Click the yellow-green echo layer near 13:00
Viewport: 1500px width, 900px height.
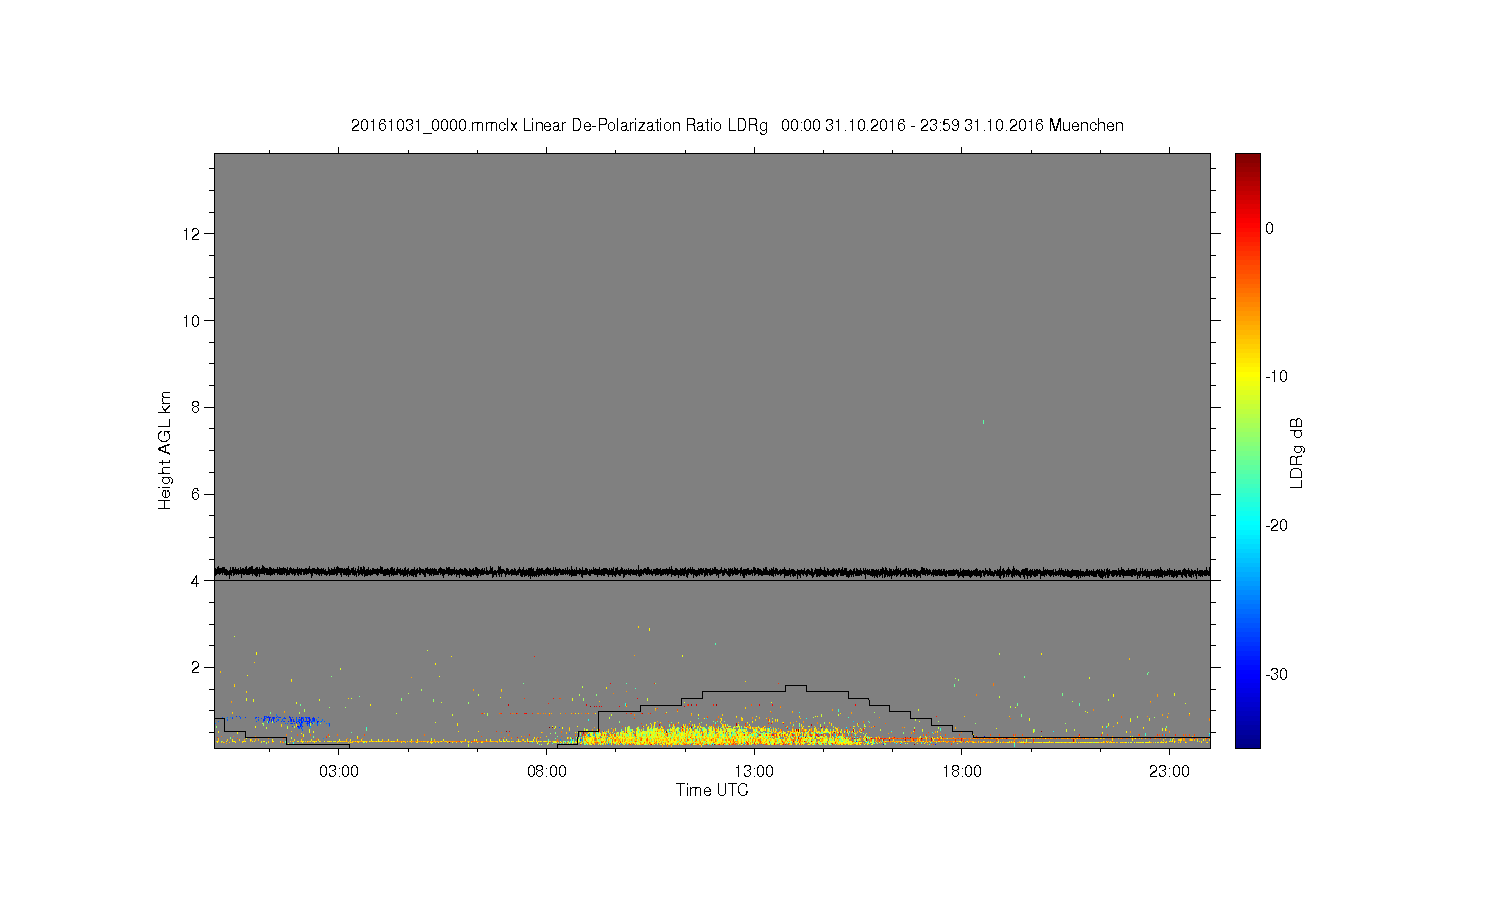pyautogui.click(x=720, y=736)
